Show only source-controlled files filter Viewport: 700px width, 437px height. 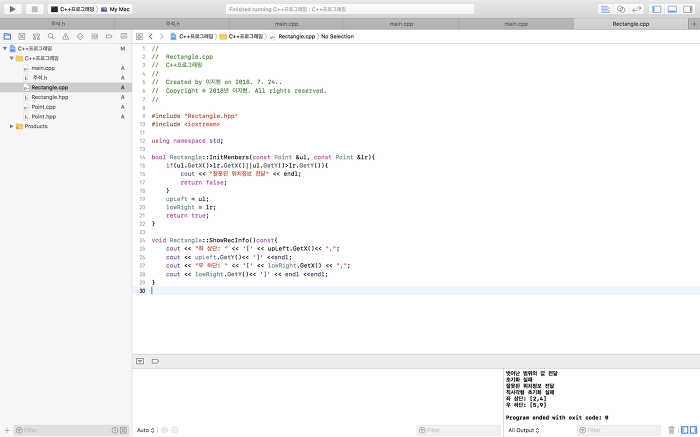(123, 430)
